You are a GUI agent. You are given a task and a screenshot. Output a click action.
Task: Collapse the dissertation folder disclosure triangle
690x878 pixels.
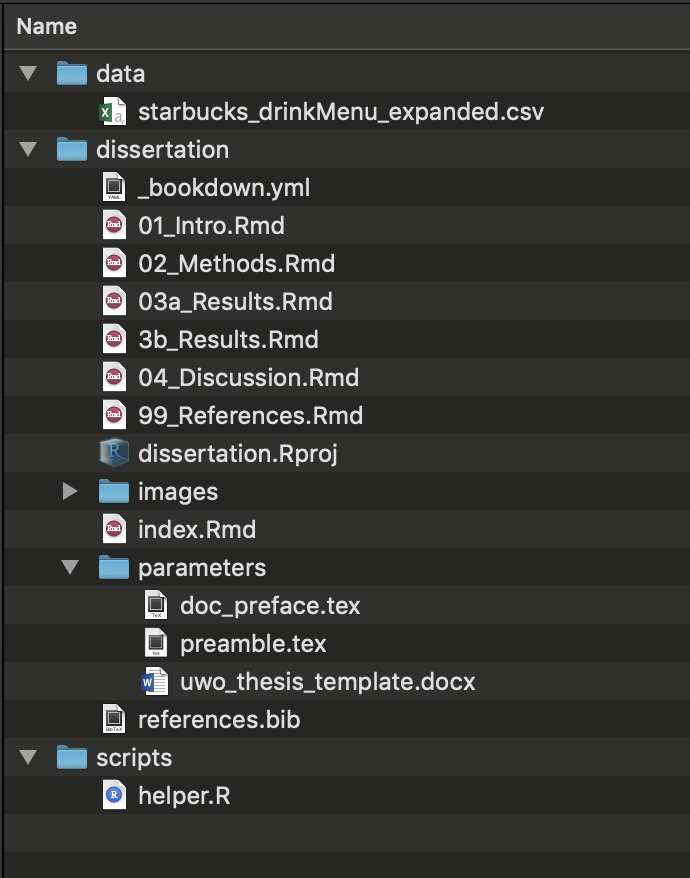pos(28,149)
